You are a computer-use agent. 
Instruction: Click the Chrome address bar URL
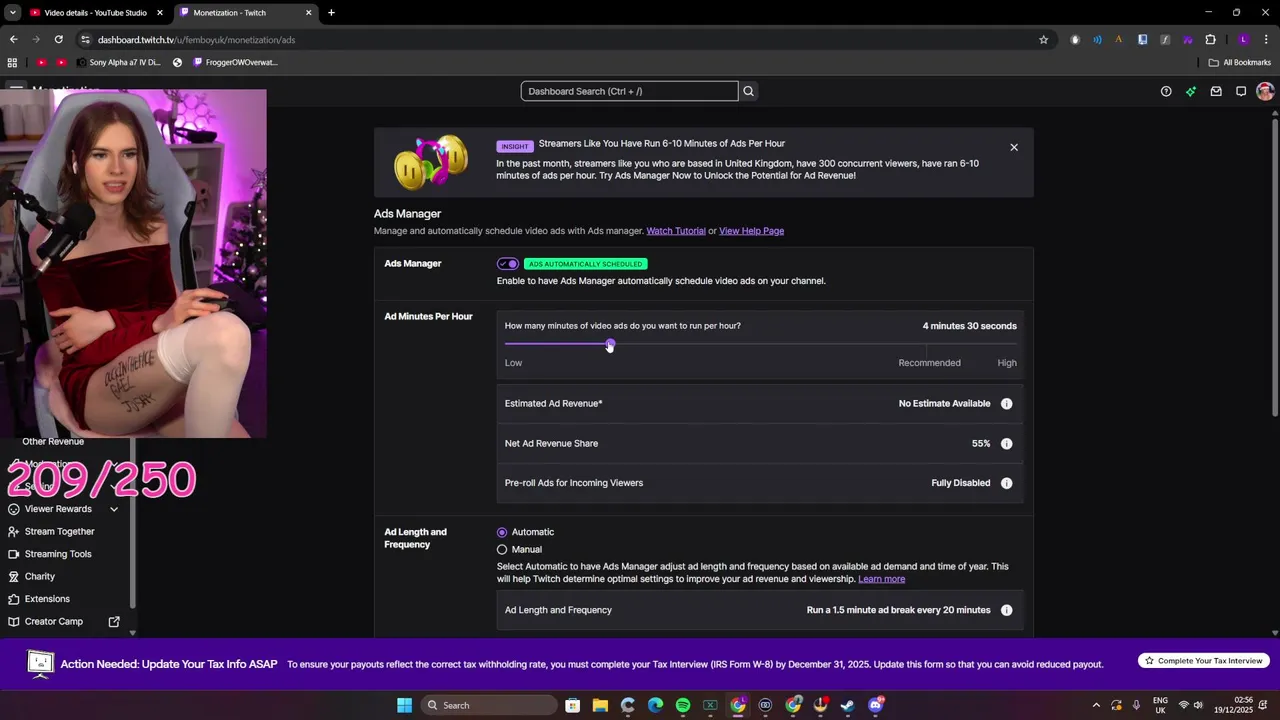[196, 40]
